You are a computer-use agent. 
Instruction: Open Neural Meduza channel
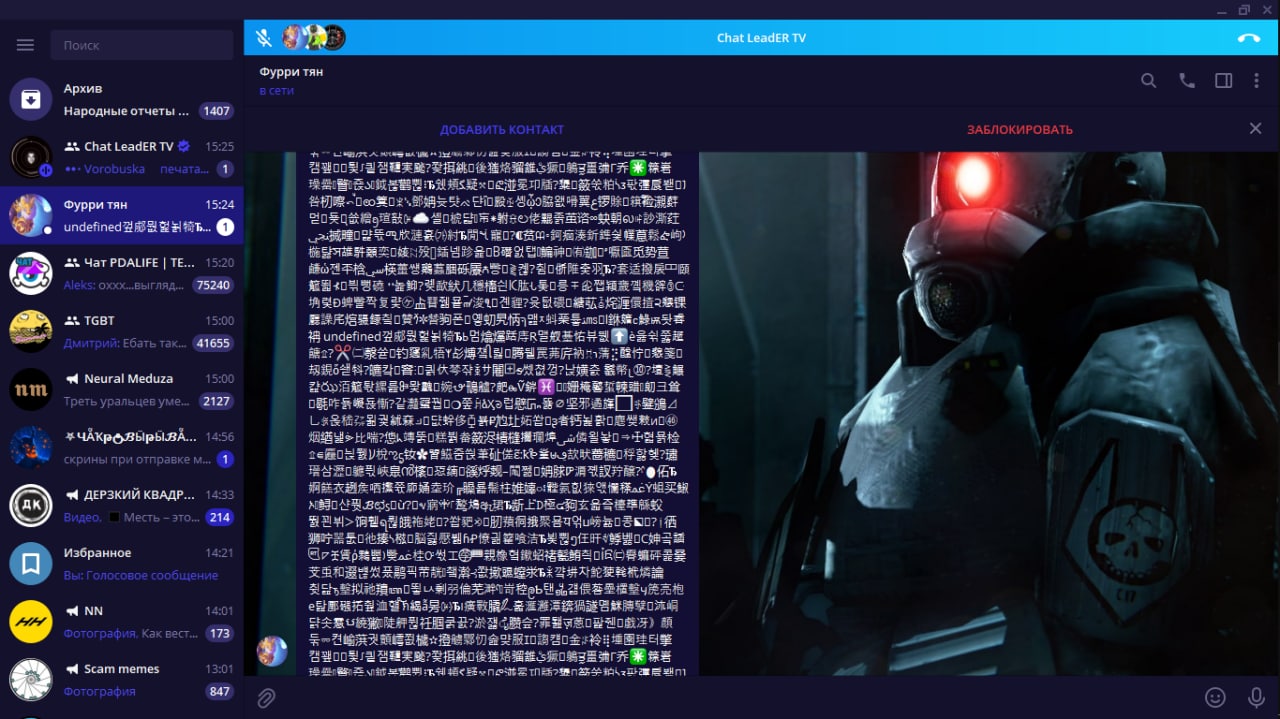[x=121, y=389]
